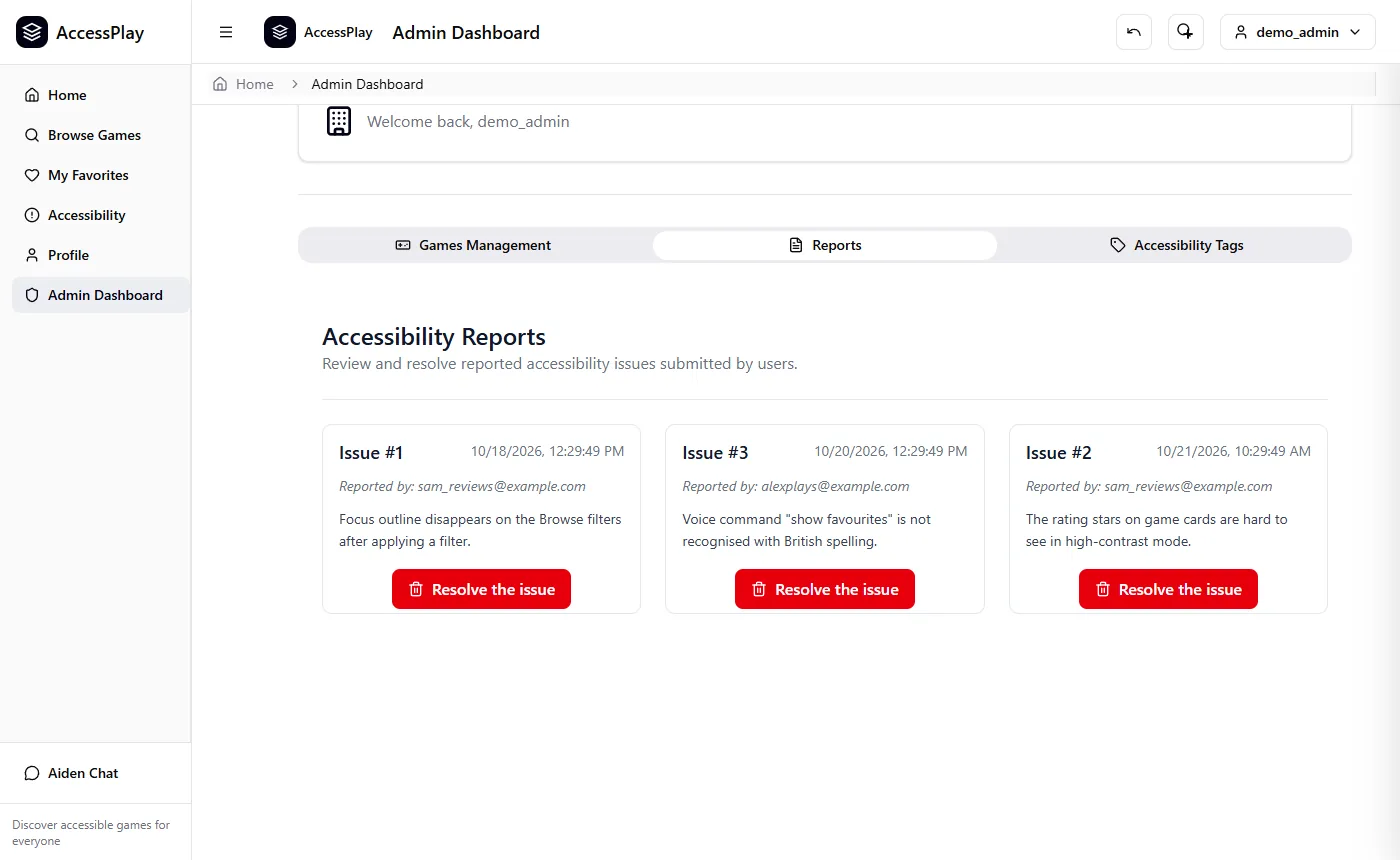Click trash icon on Issue #1 resolve button
The height and width of the screenshot is (860, 1400).
click(416, 589)
